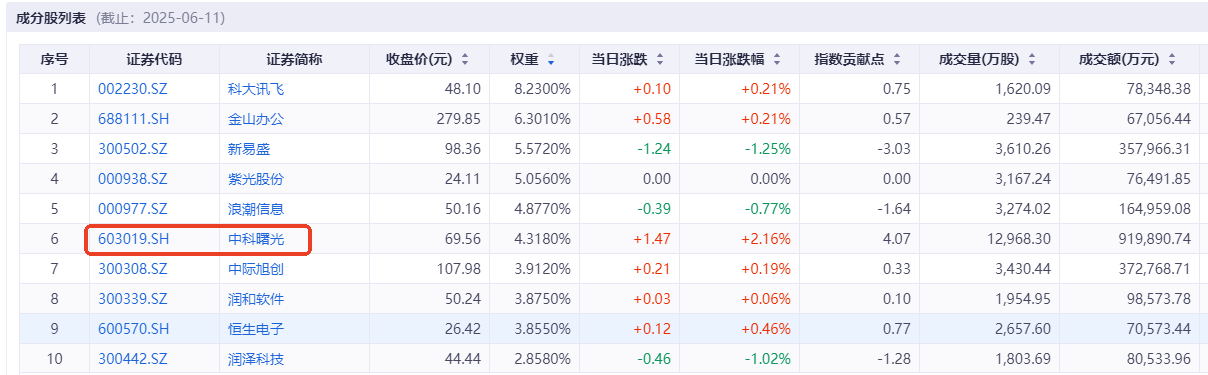Click the 证券代码 column header
The height and width of the screenshot is (375, 1208).
[x=154, y=59]
